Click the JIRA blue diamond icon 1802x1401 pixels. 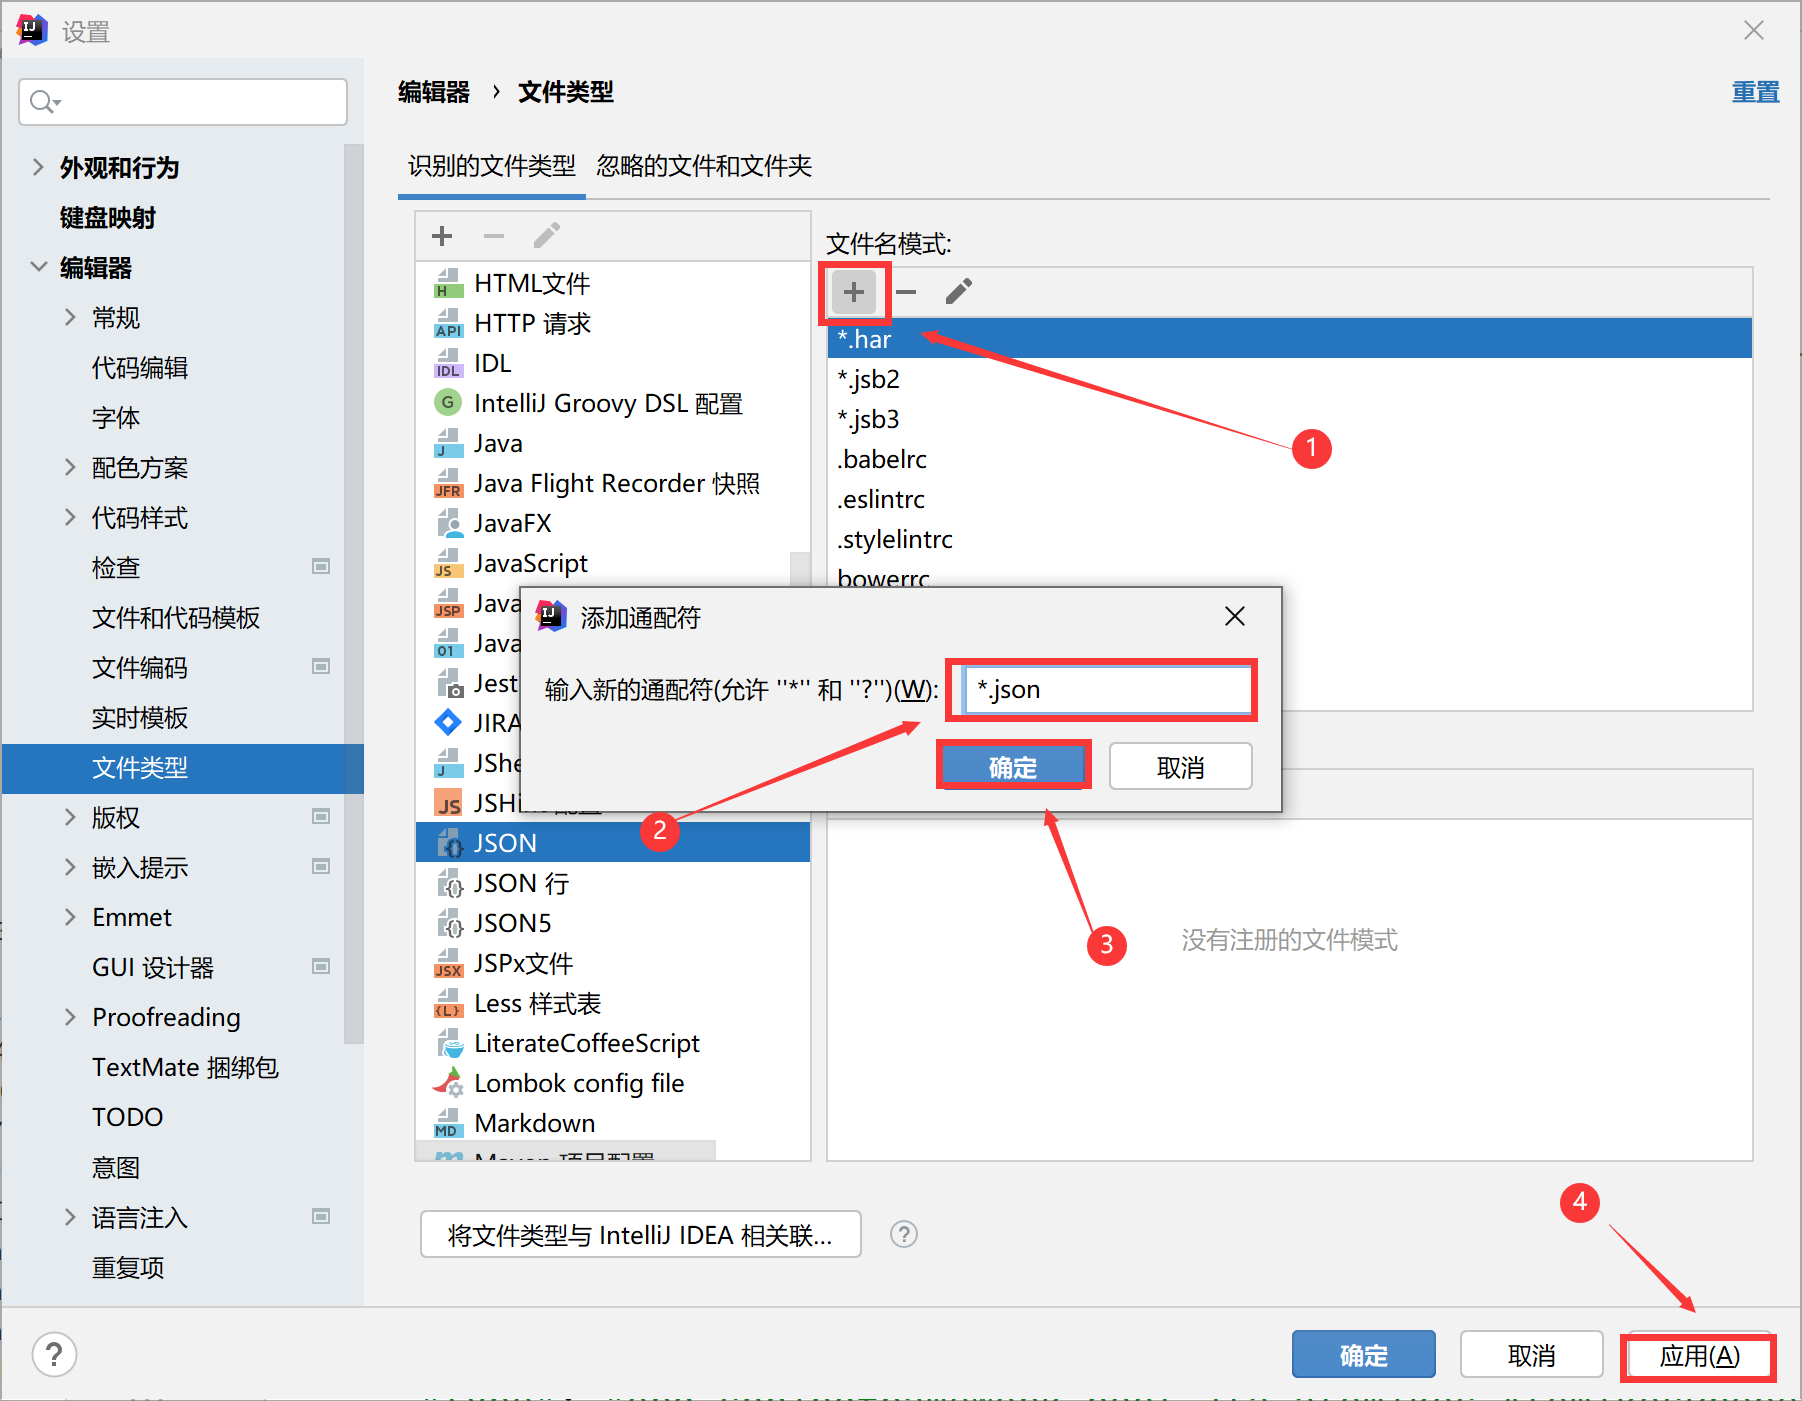coord(448,722)
